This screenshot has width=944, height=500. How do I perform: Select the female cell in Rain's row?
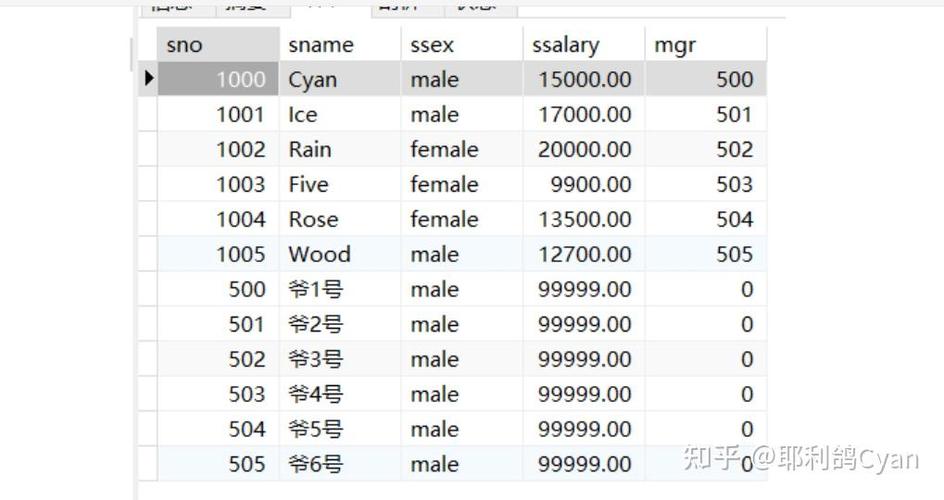pyautogui.click(x=462, y=149)
